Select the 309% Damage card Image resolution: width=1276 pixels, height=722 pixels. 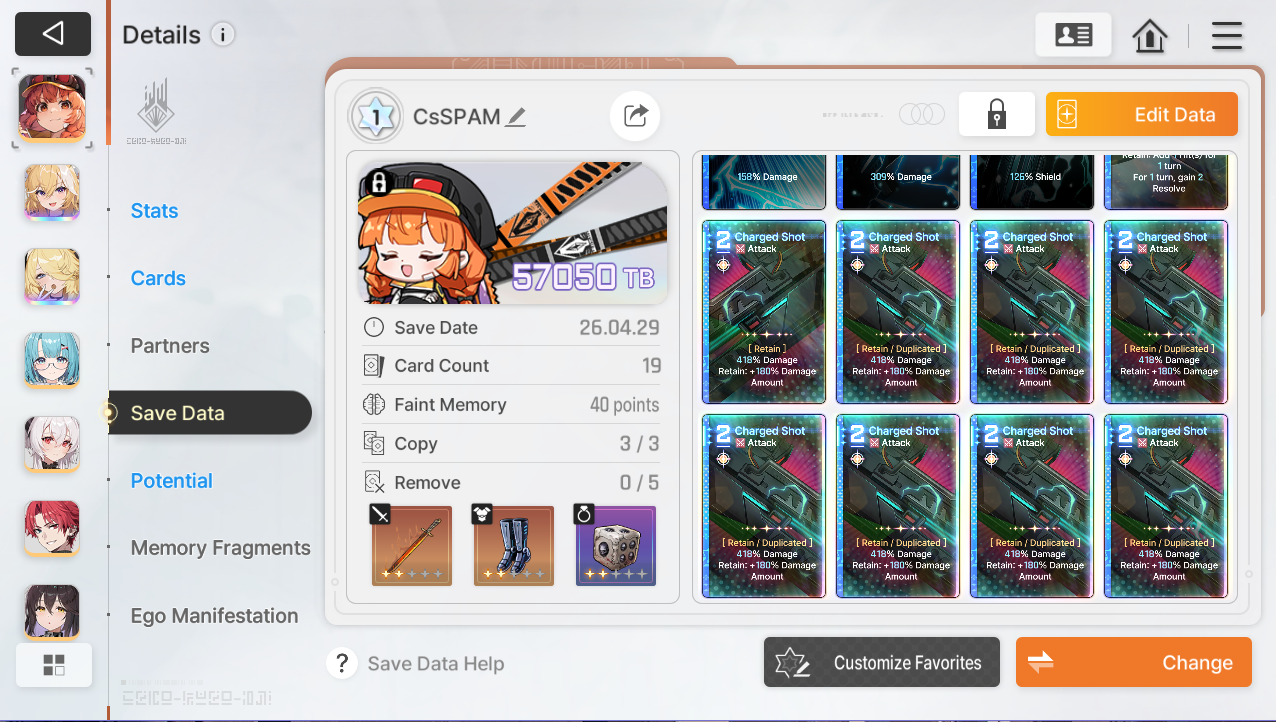coord(900,180)
